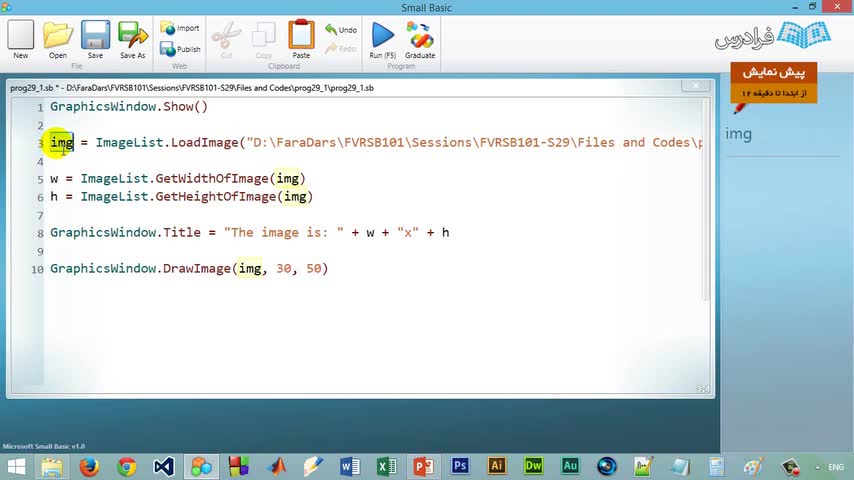Click the variable h on line 6
This screenshot has height=480, width=854.
coord(54,196)
